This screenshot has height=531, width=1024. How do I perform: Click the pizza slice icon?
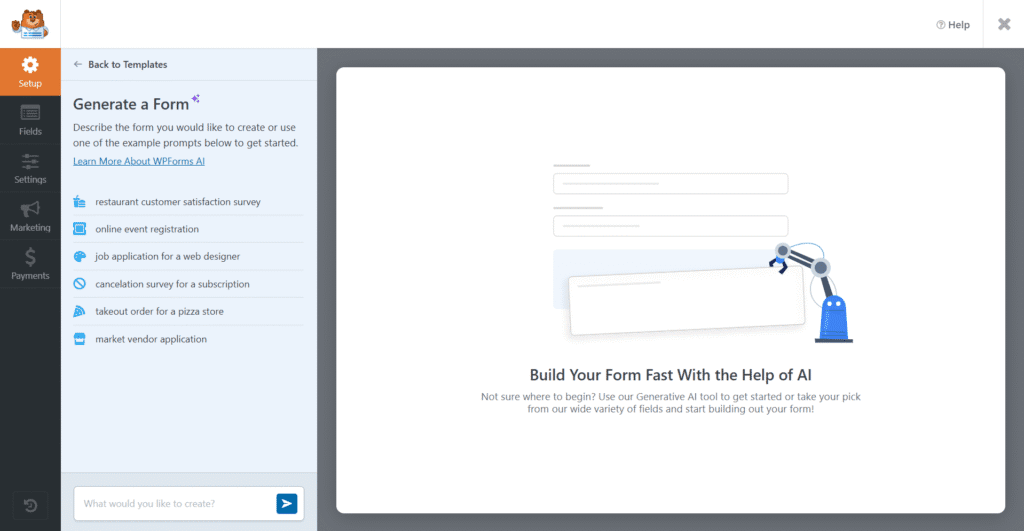80,311
